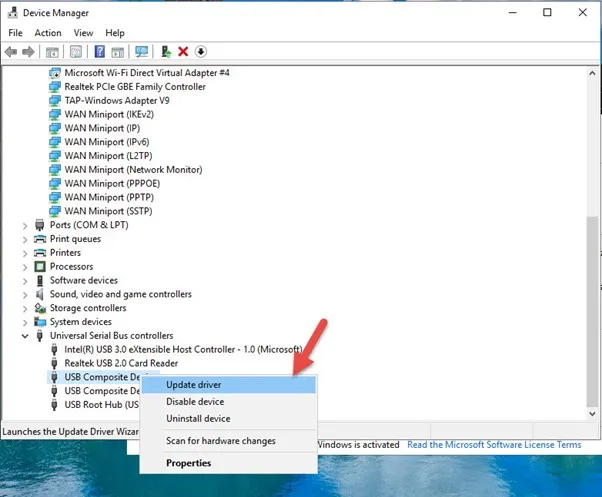Image resolution: width=602 pixels, height=497 pixels.
Task: Click the Properties sheet toolbar icon
Action: point(76,51)
